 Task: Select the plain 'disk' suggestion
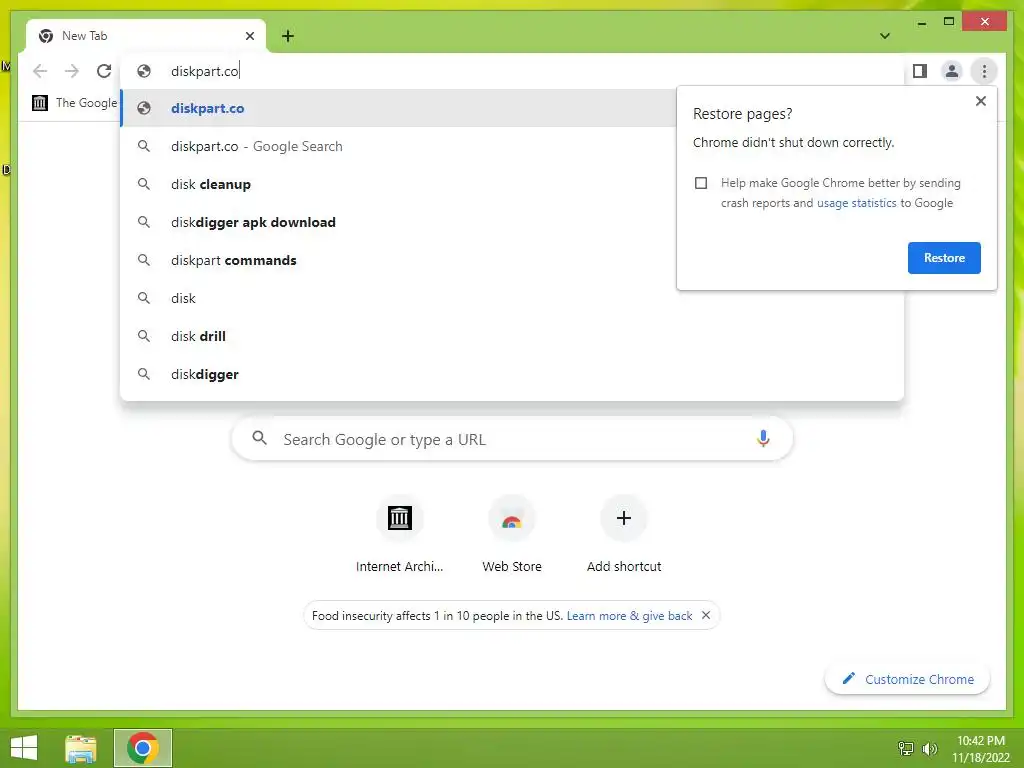pyautogui.click(x=512, y=298)
